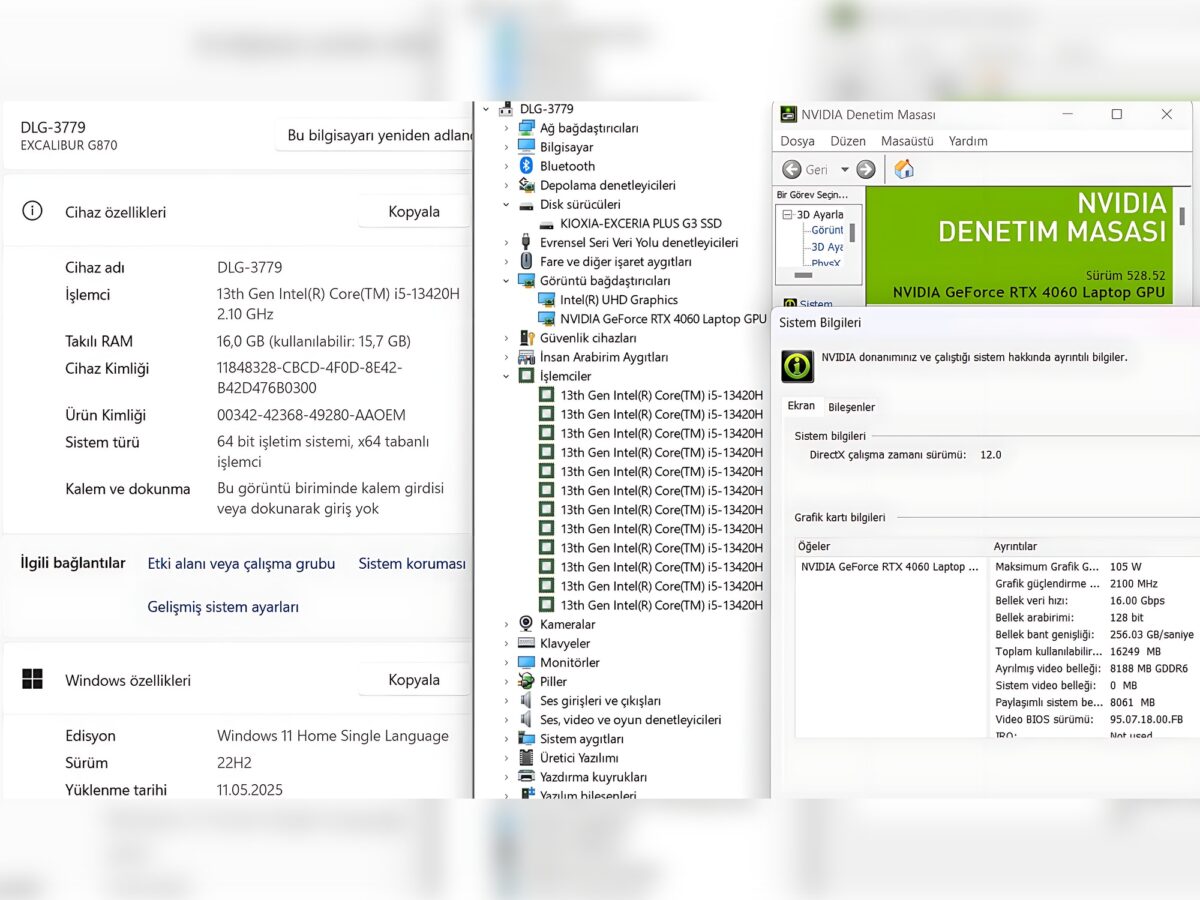Screen dimensions: 1200x900
Task: Click the Ses girişleri ve çıkışları speaker icon
Action: click(x=526, y=700)
